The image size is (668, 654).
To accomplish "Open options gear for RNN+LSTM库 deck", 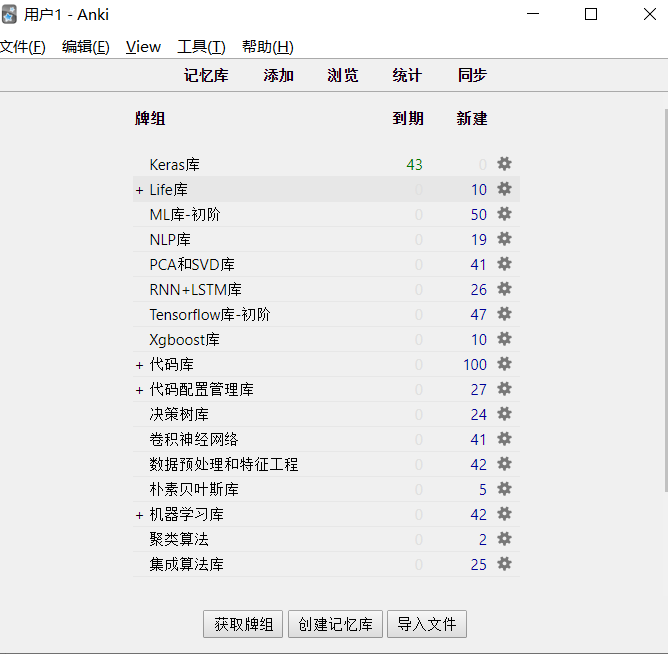I will [x=504, y=289].
